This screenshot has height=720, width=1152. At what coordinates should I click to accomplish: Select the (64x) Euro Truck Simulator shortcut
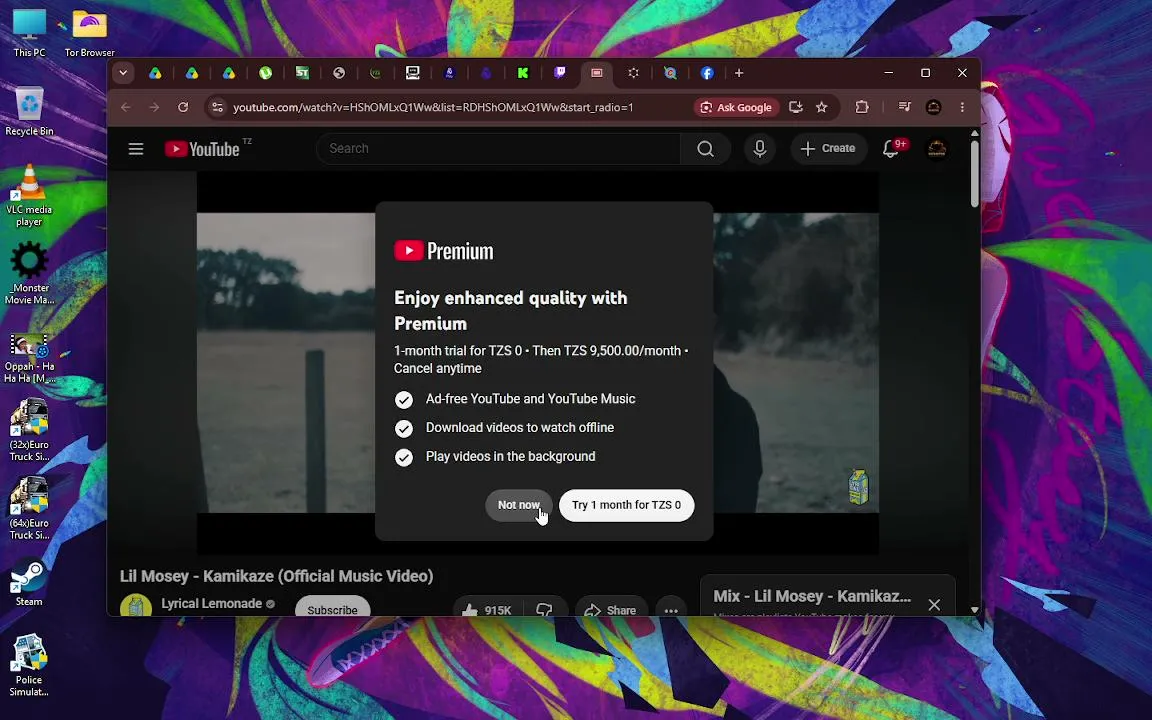coord(29,508)
